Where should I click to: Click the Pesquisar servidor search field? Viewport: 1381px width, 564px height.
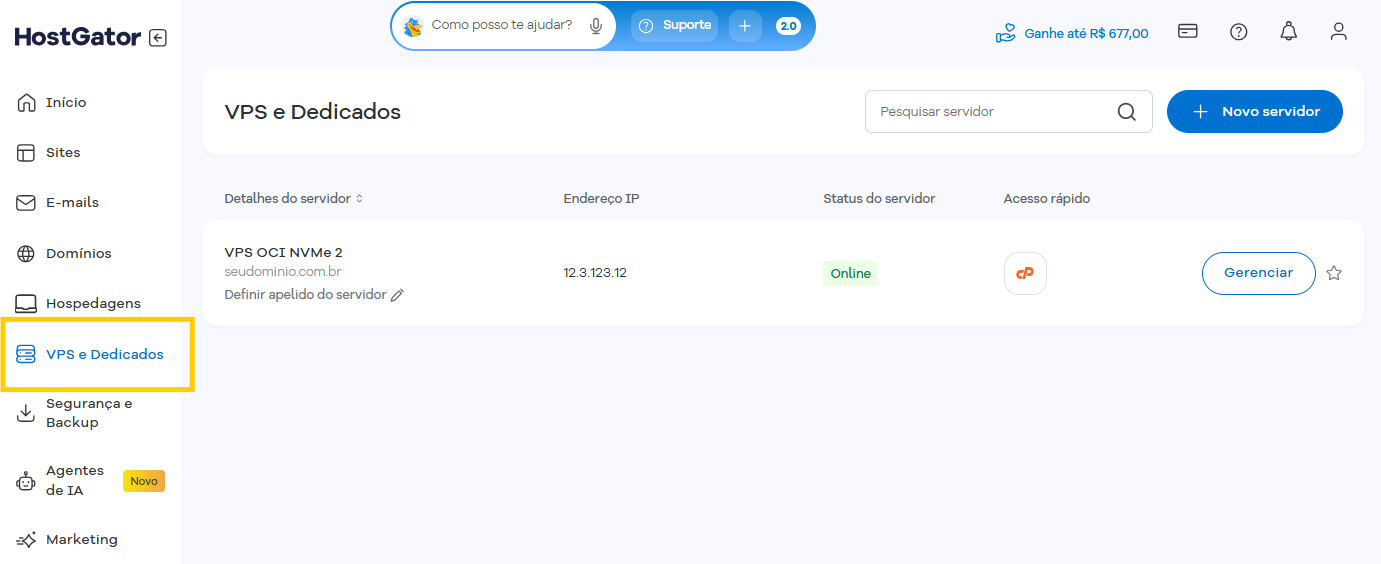1009,111
